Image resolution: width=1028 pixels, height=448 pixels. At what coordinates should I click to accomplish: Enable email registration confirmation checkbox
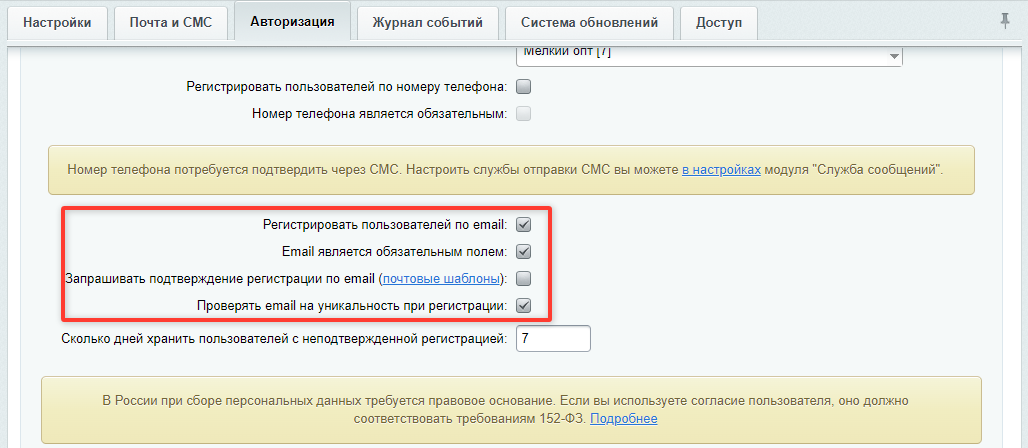pos(523,279)
